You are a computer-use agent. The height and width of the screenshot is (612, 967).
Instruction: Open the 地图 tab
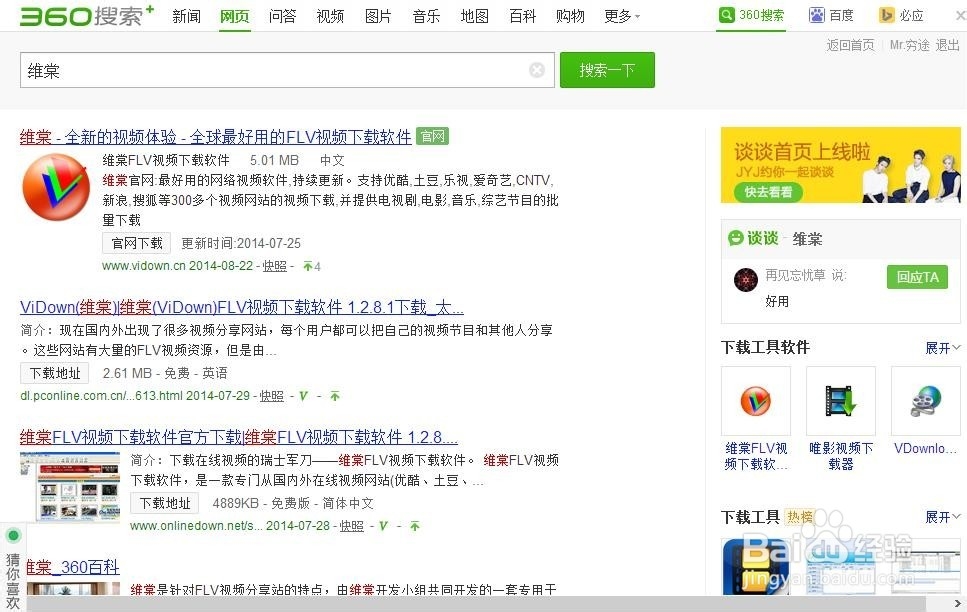click(474, 16)
